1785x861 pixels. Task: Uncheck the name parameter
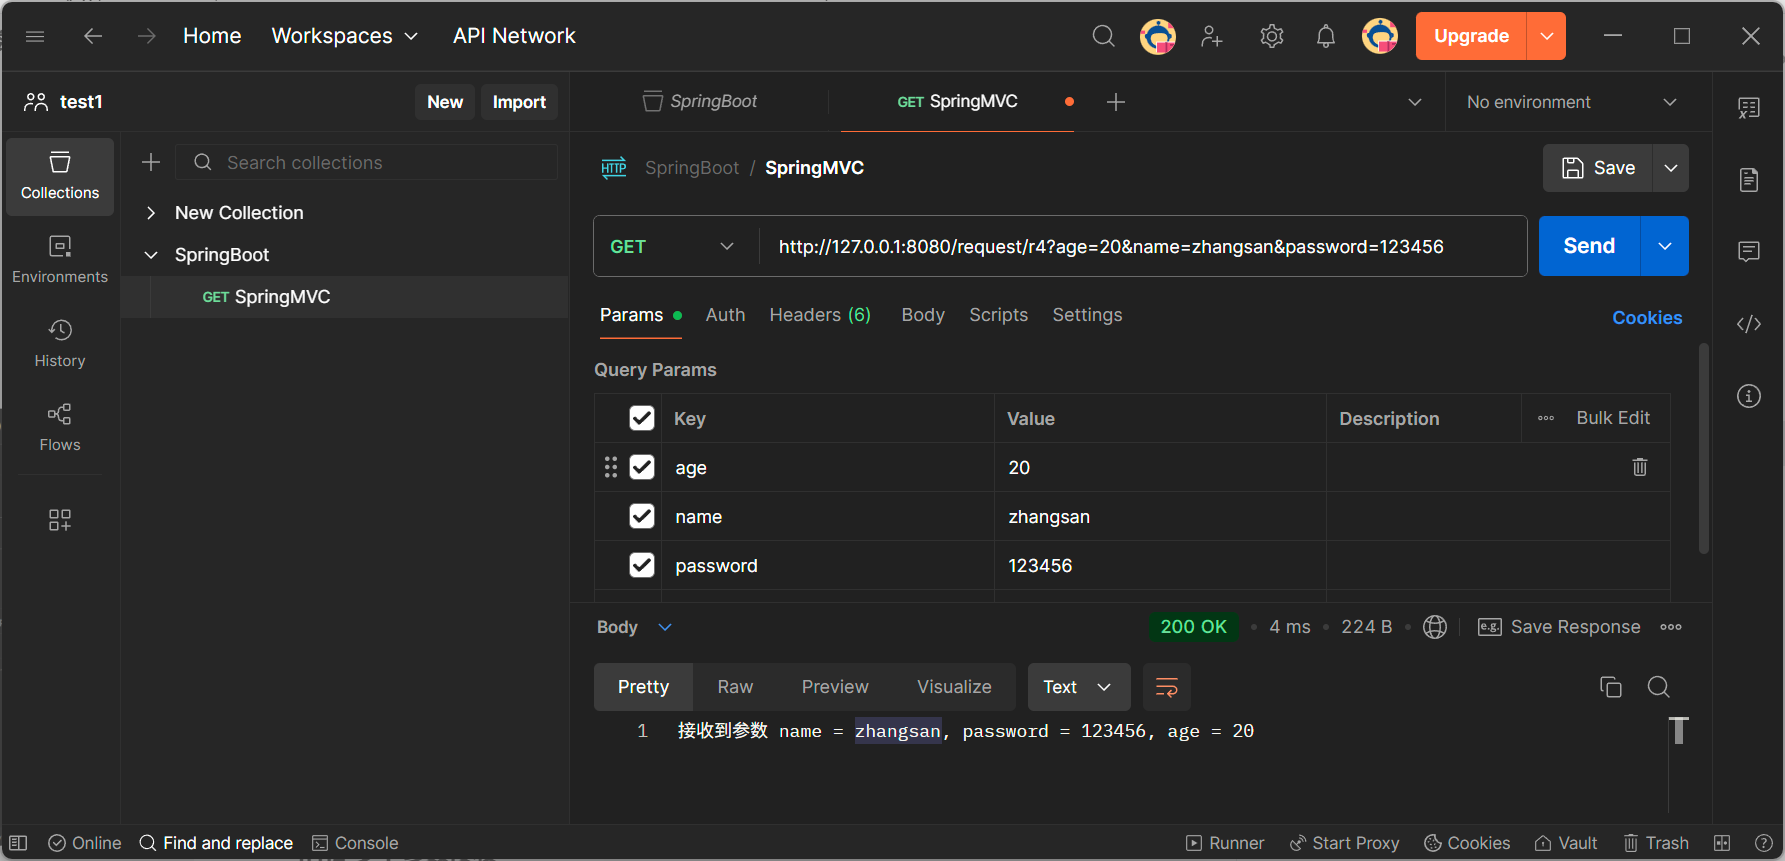click(642, 516)
